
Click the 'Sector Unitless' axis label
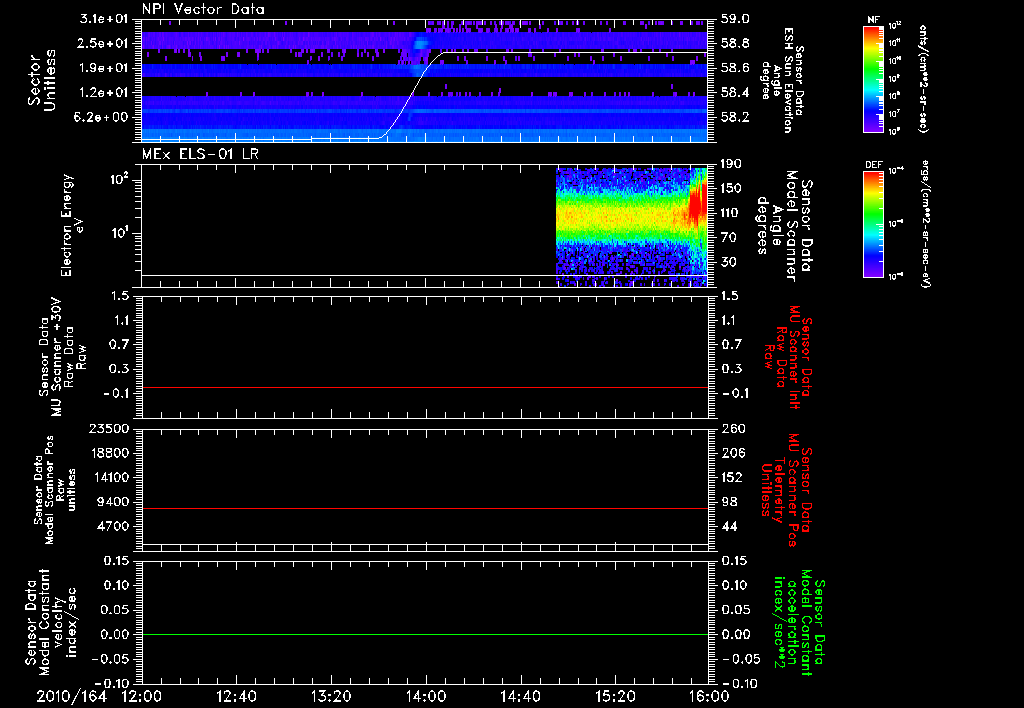(x=42, y=80)
